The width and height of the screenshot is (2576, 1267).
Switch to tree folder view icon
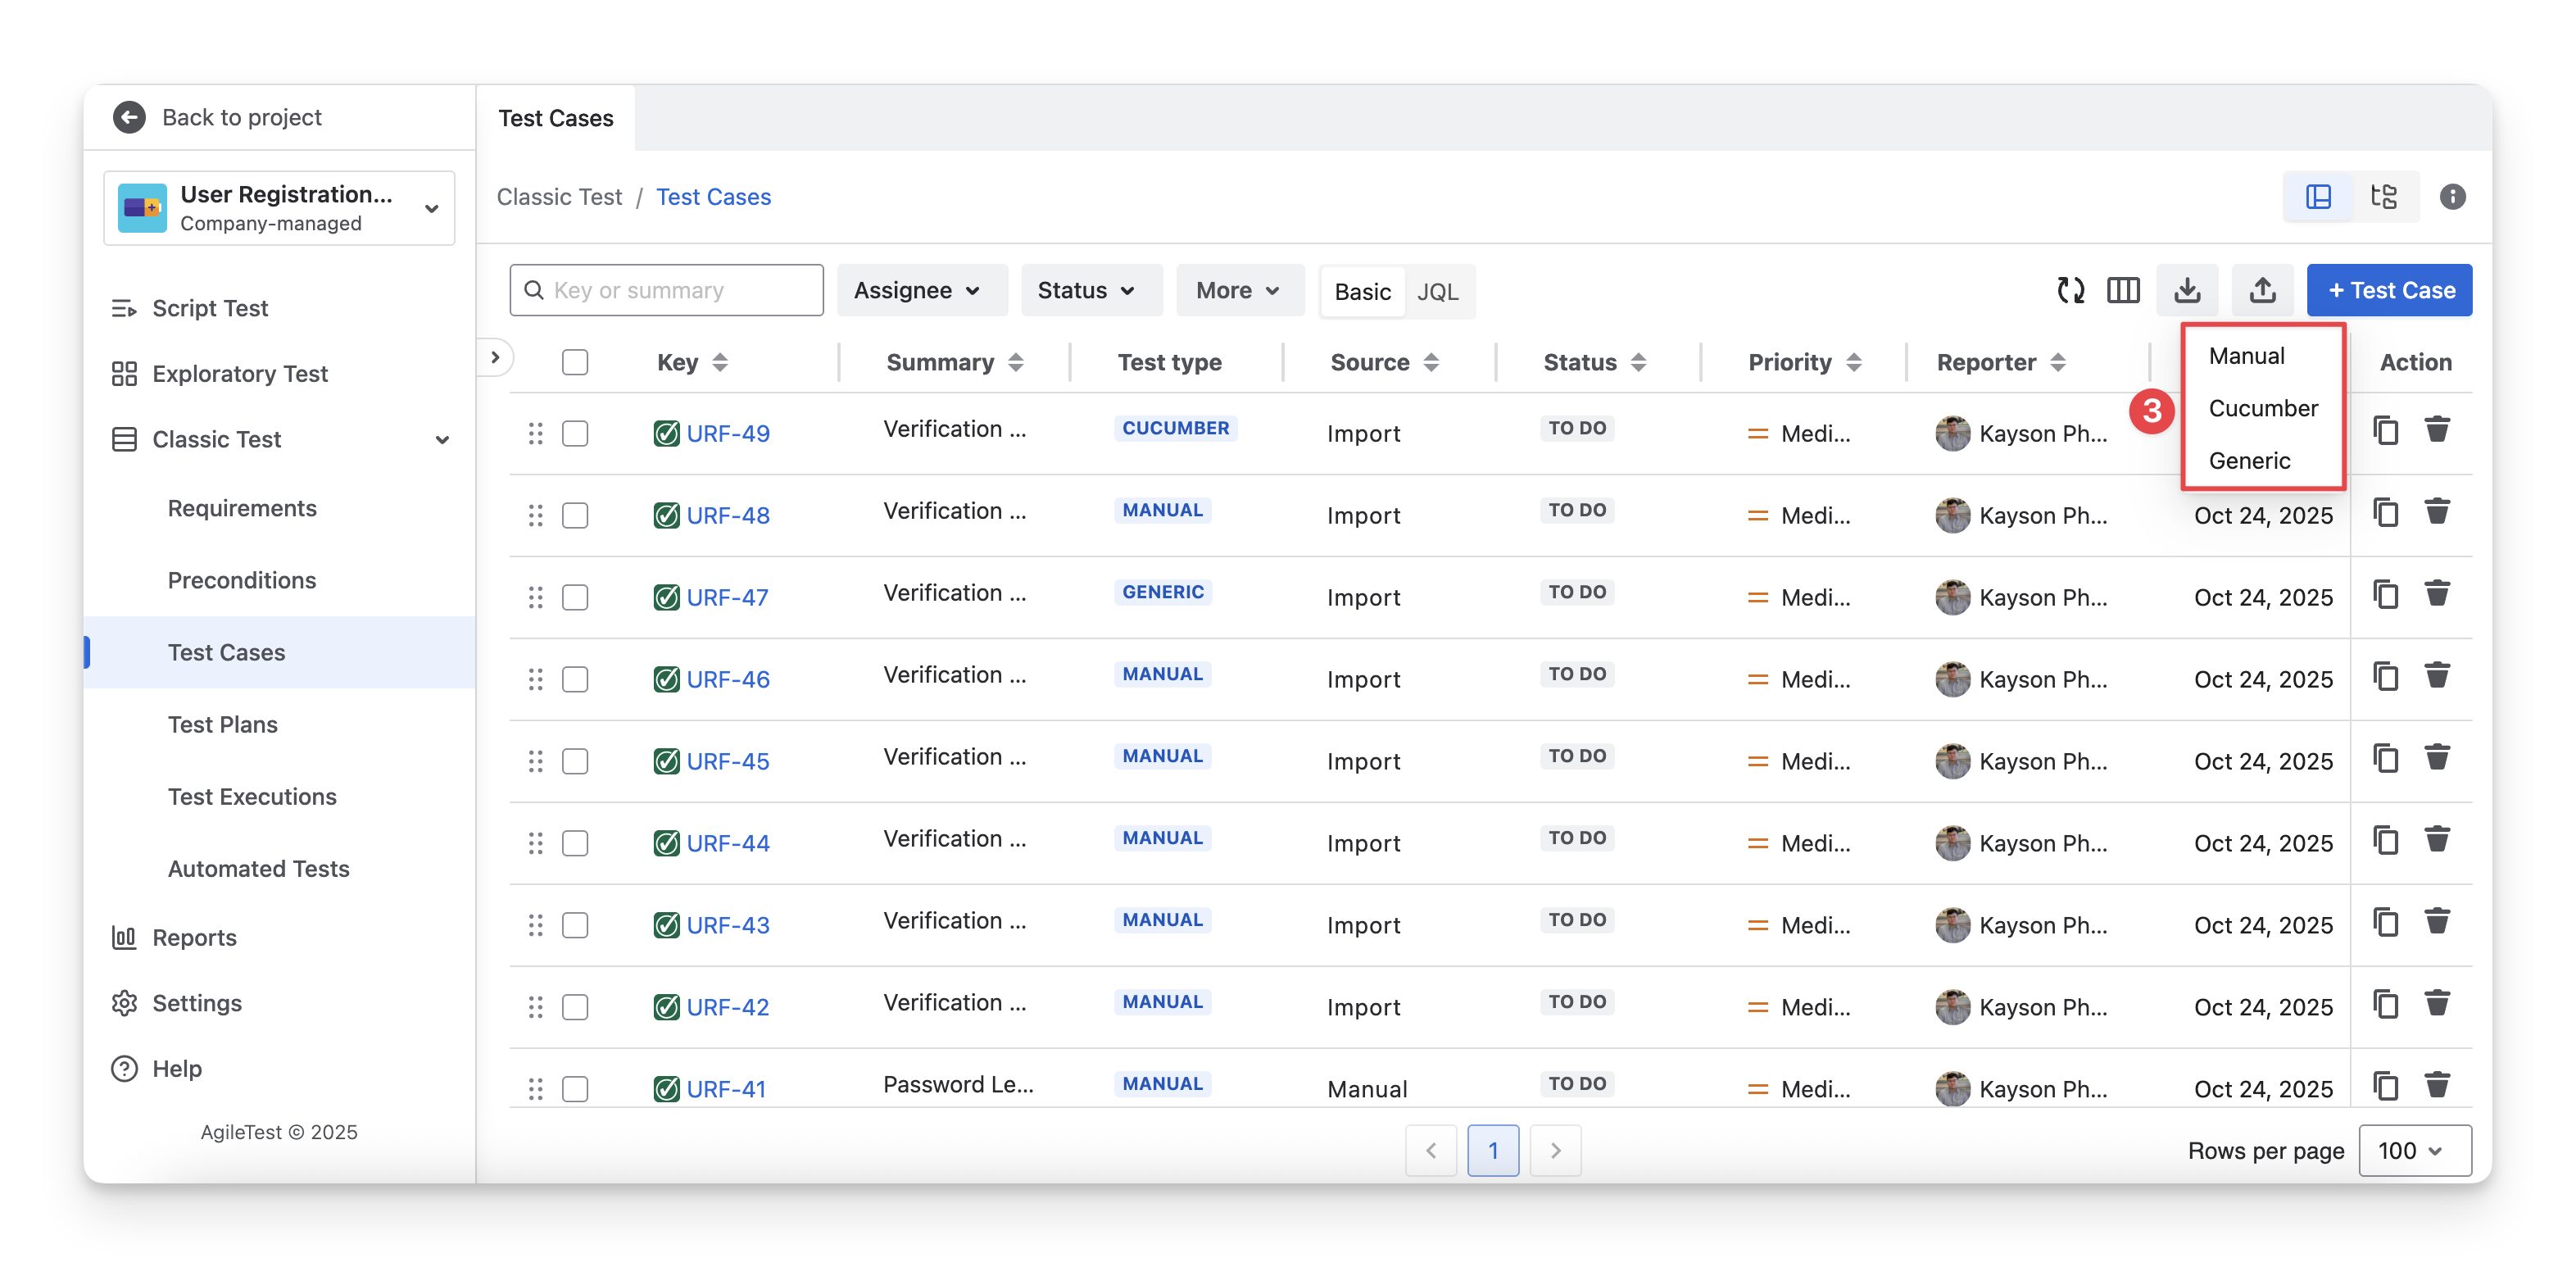(2383, 196)
